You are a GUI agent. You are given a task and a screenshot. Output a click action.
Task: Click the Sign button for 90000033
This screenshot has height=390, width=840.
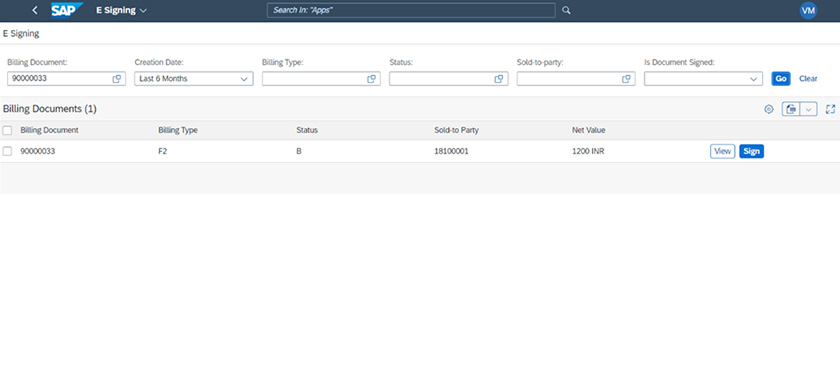click(x=752, y=152)
